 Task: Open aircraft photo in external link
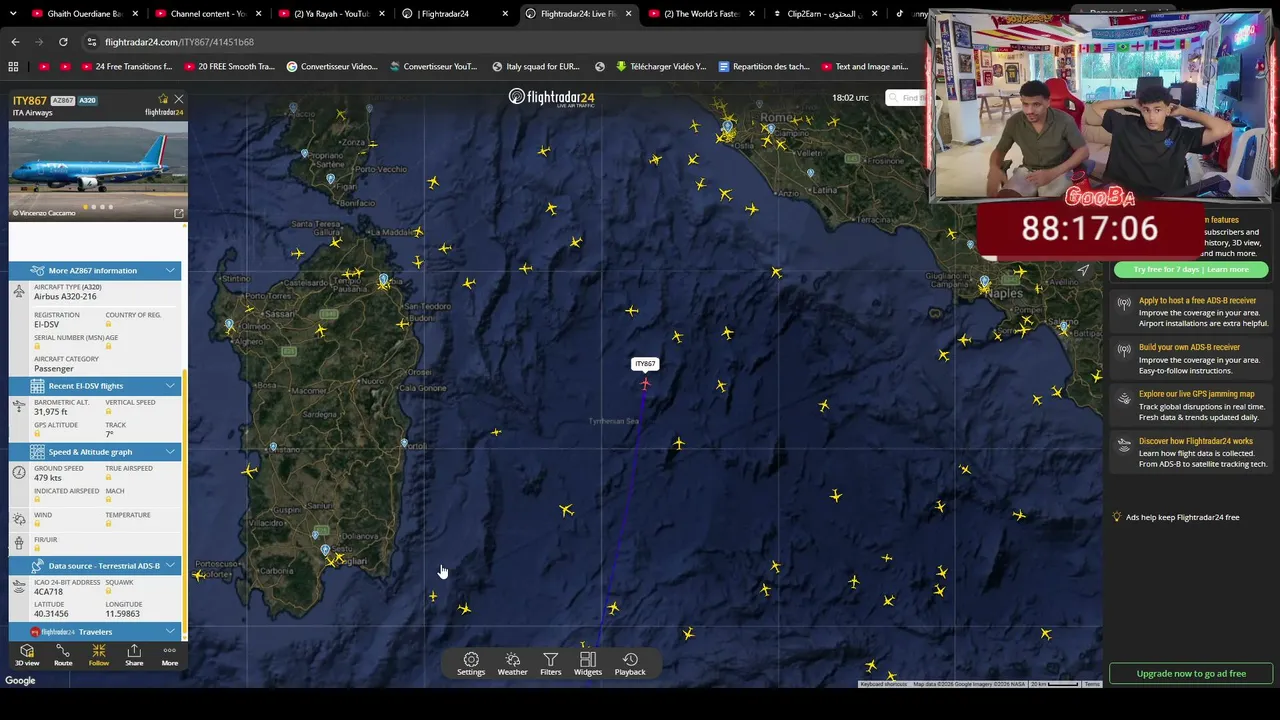click(179, 213)
